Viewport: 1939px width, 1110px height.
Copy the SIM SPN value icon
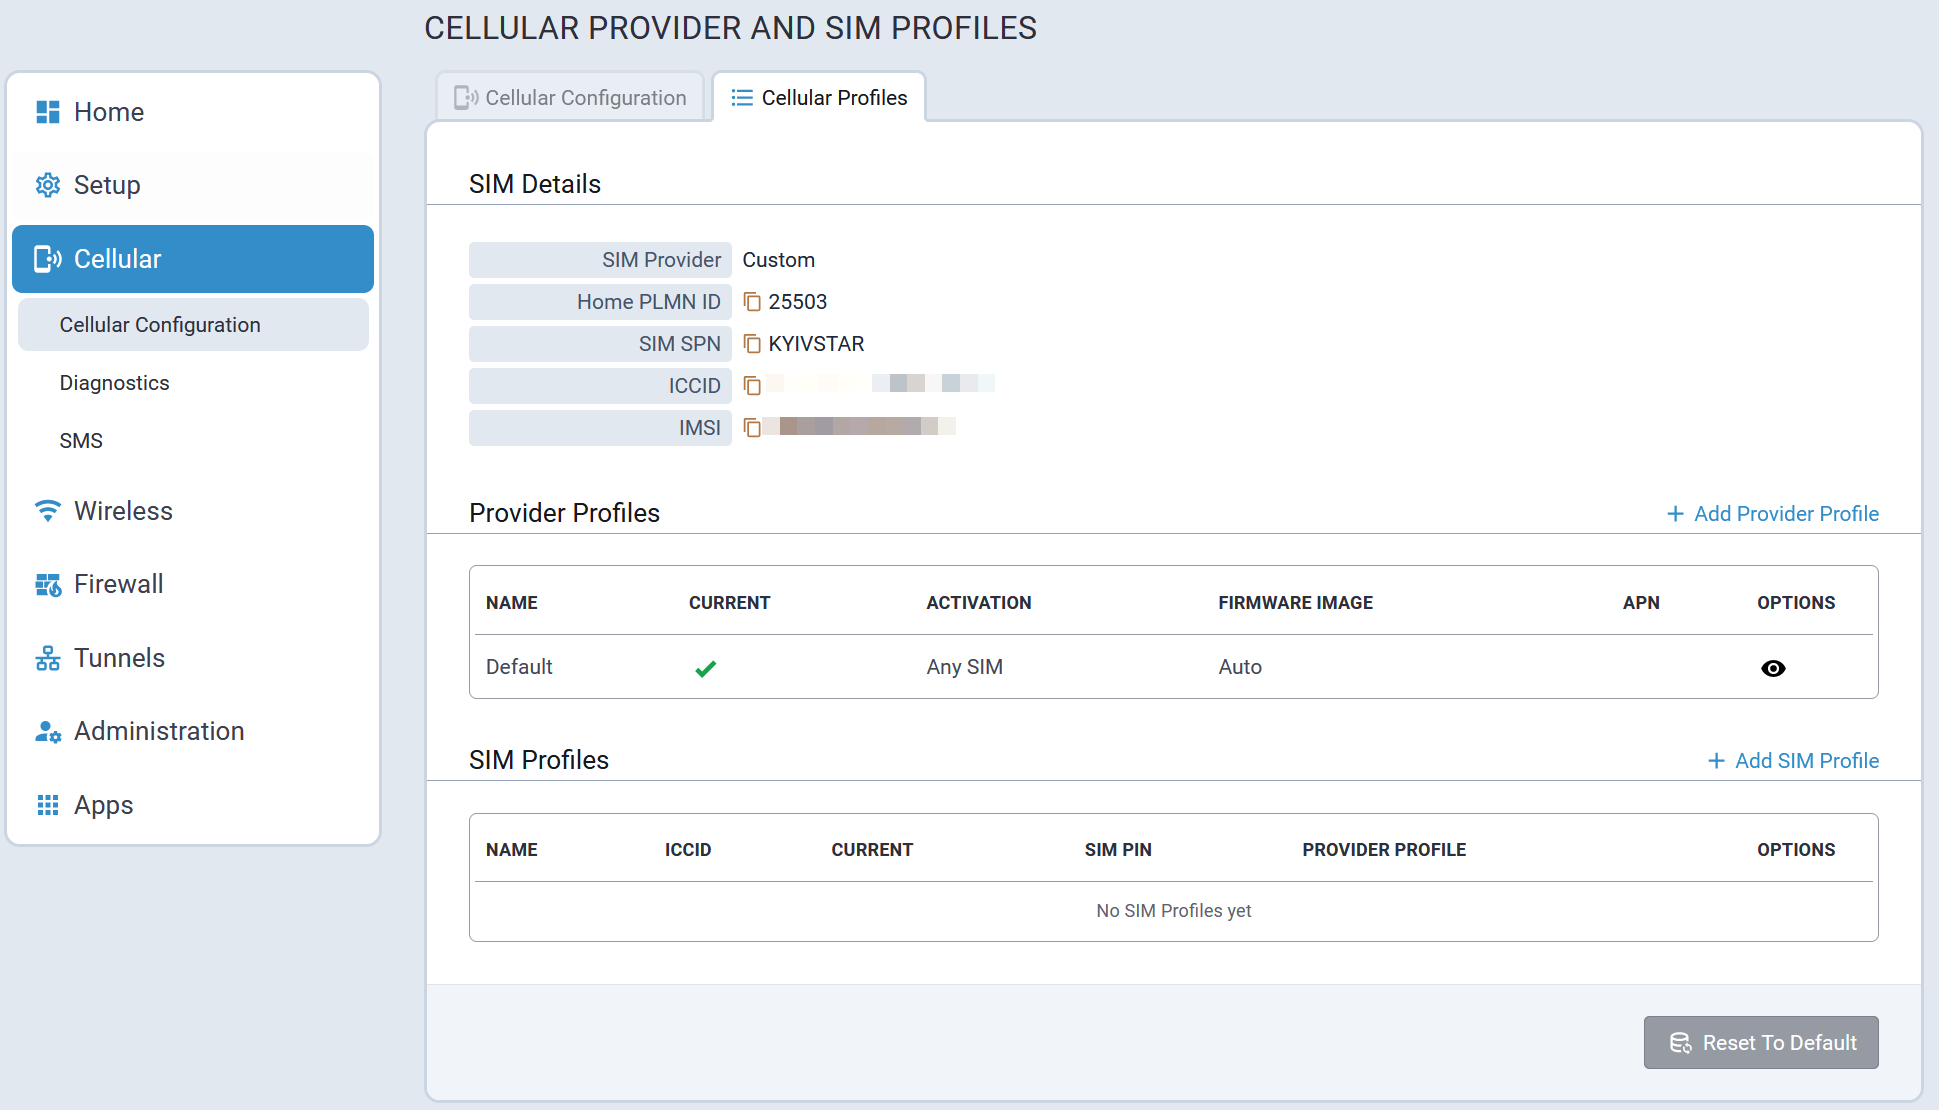click(752, 344)
